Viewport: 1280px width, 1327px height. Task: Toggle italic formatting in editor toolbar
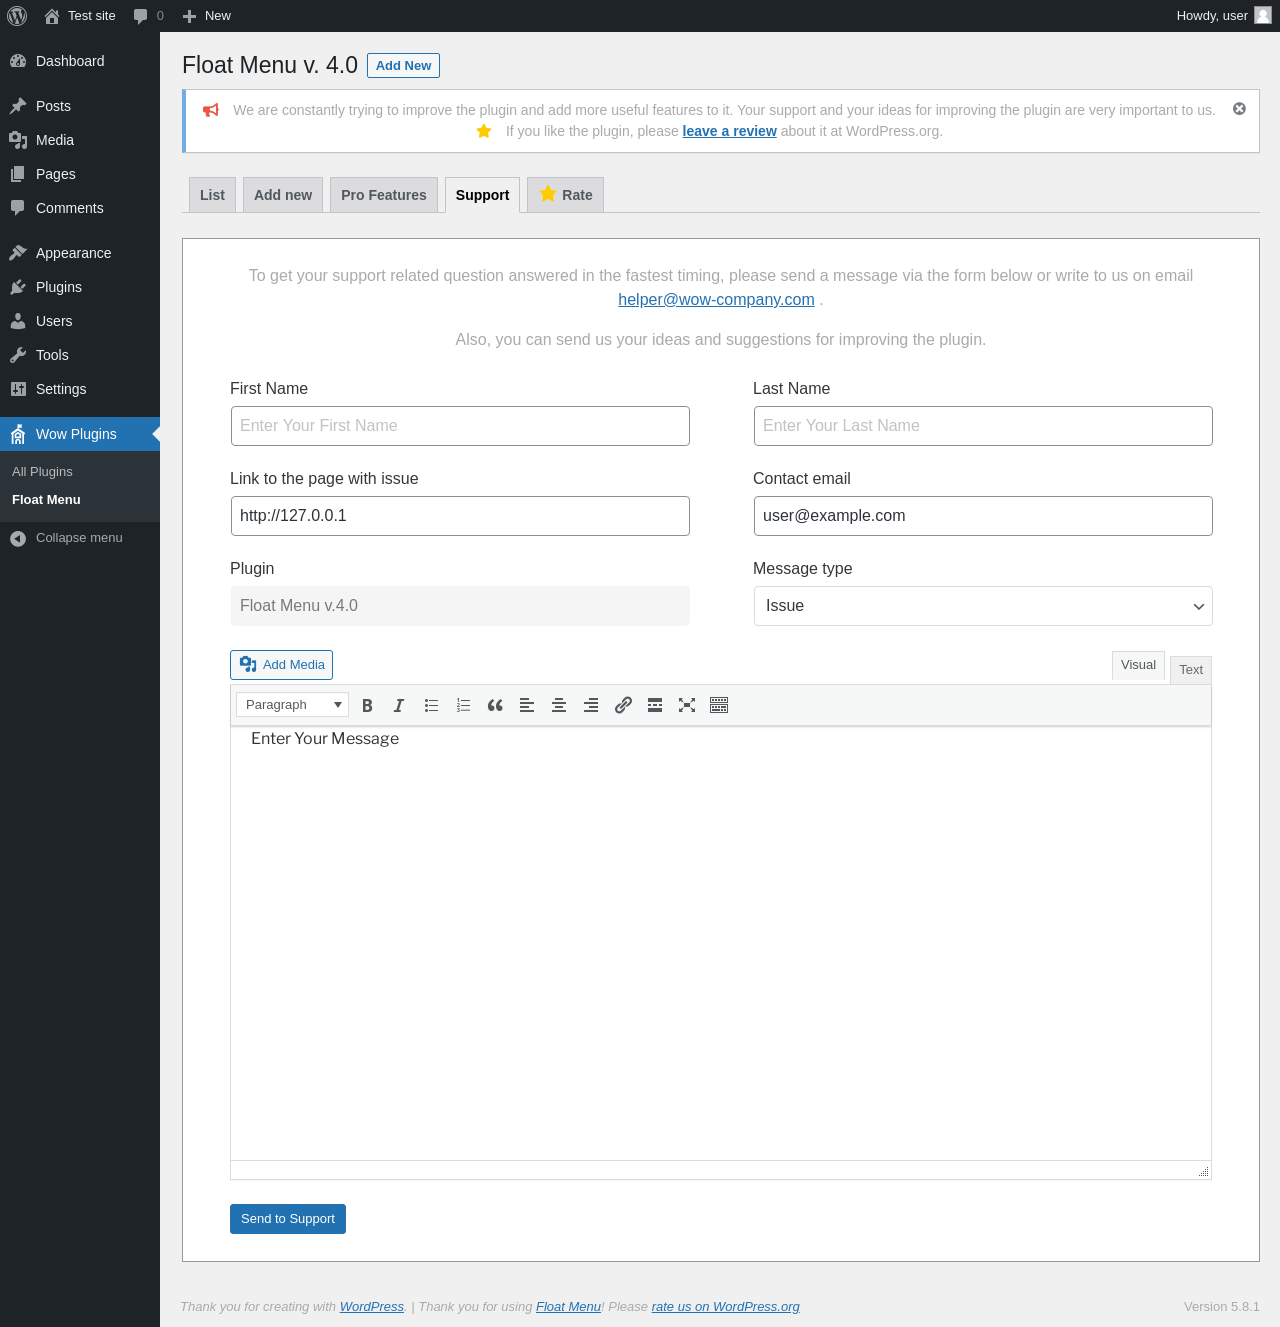pos(399,705)
